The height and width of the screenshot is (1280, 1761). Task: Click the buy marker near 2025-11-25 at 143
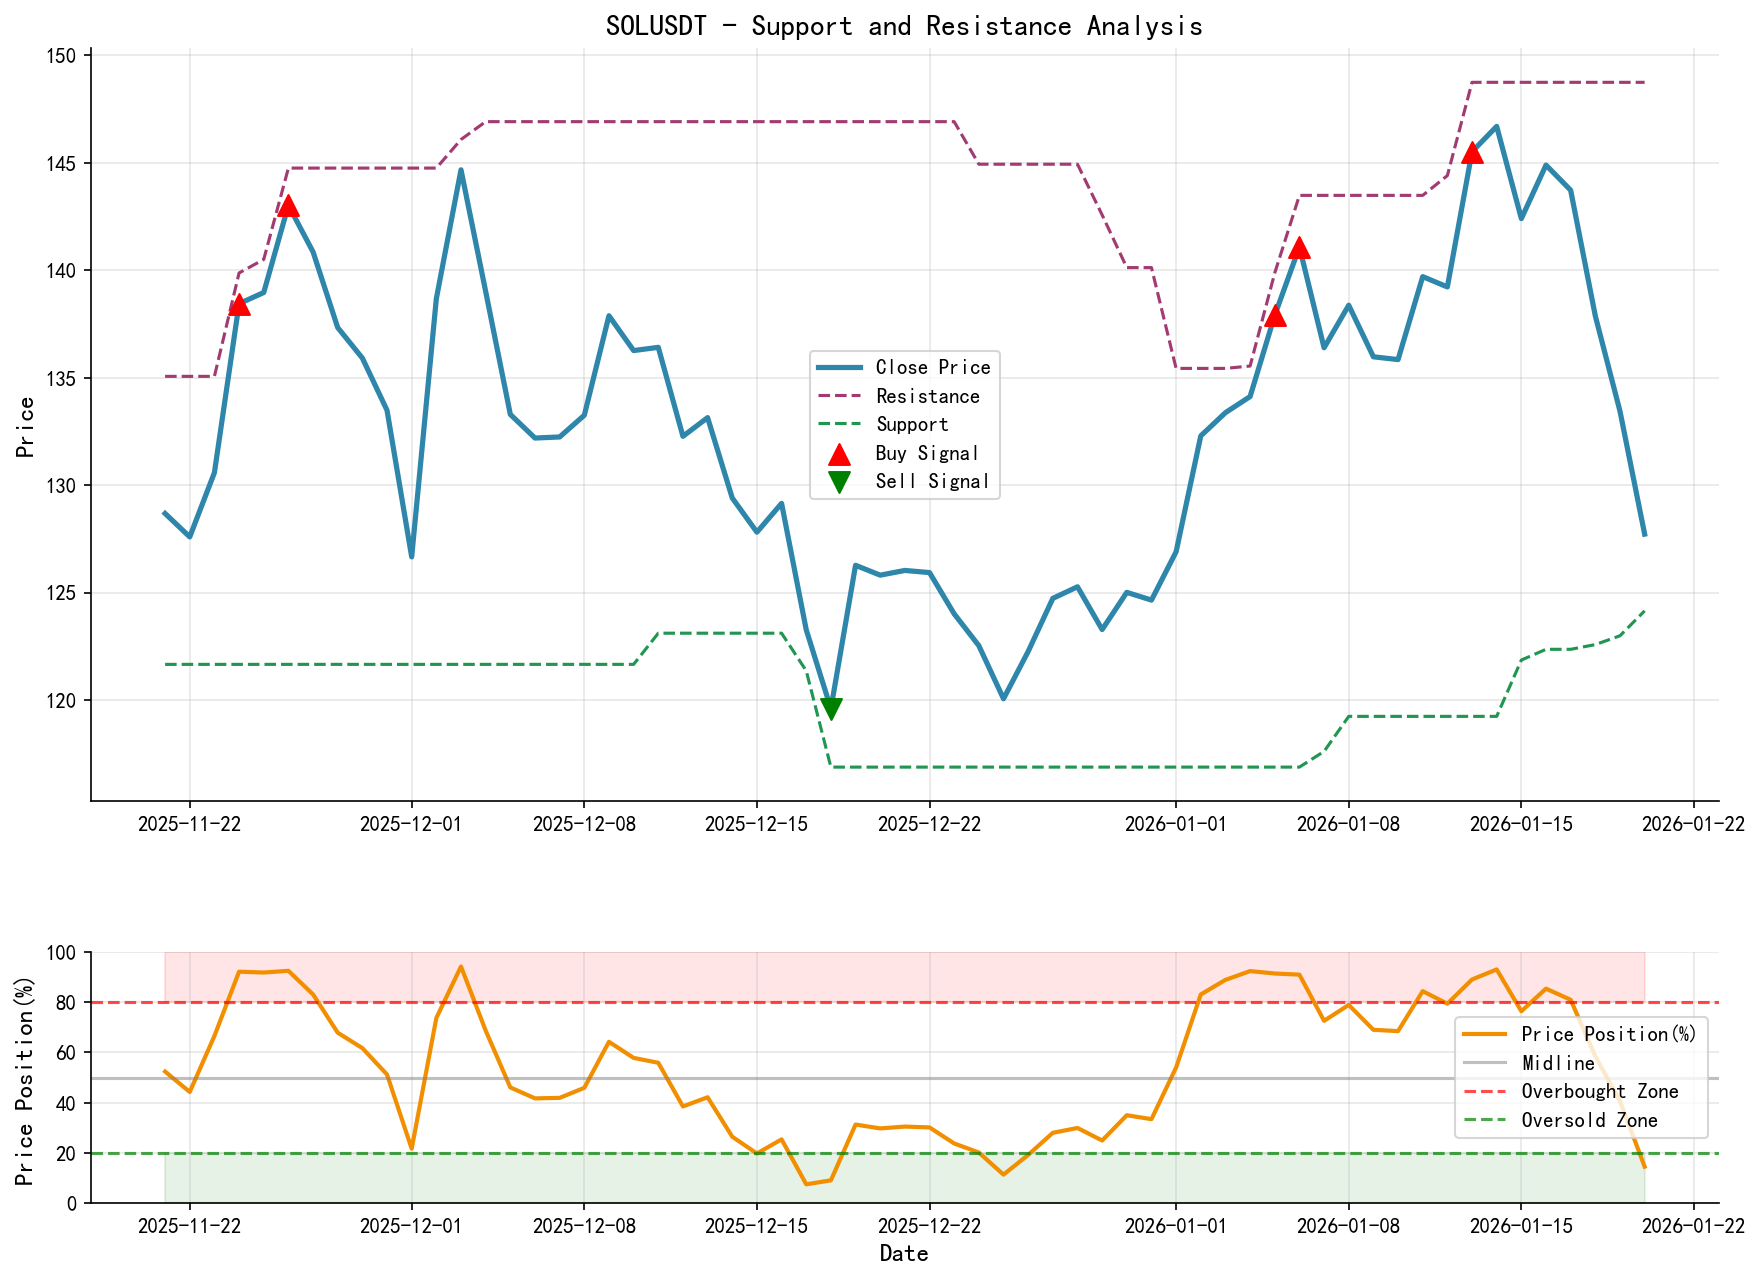[288, 206]
